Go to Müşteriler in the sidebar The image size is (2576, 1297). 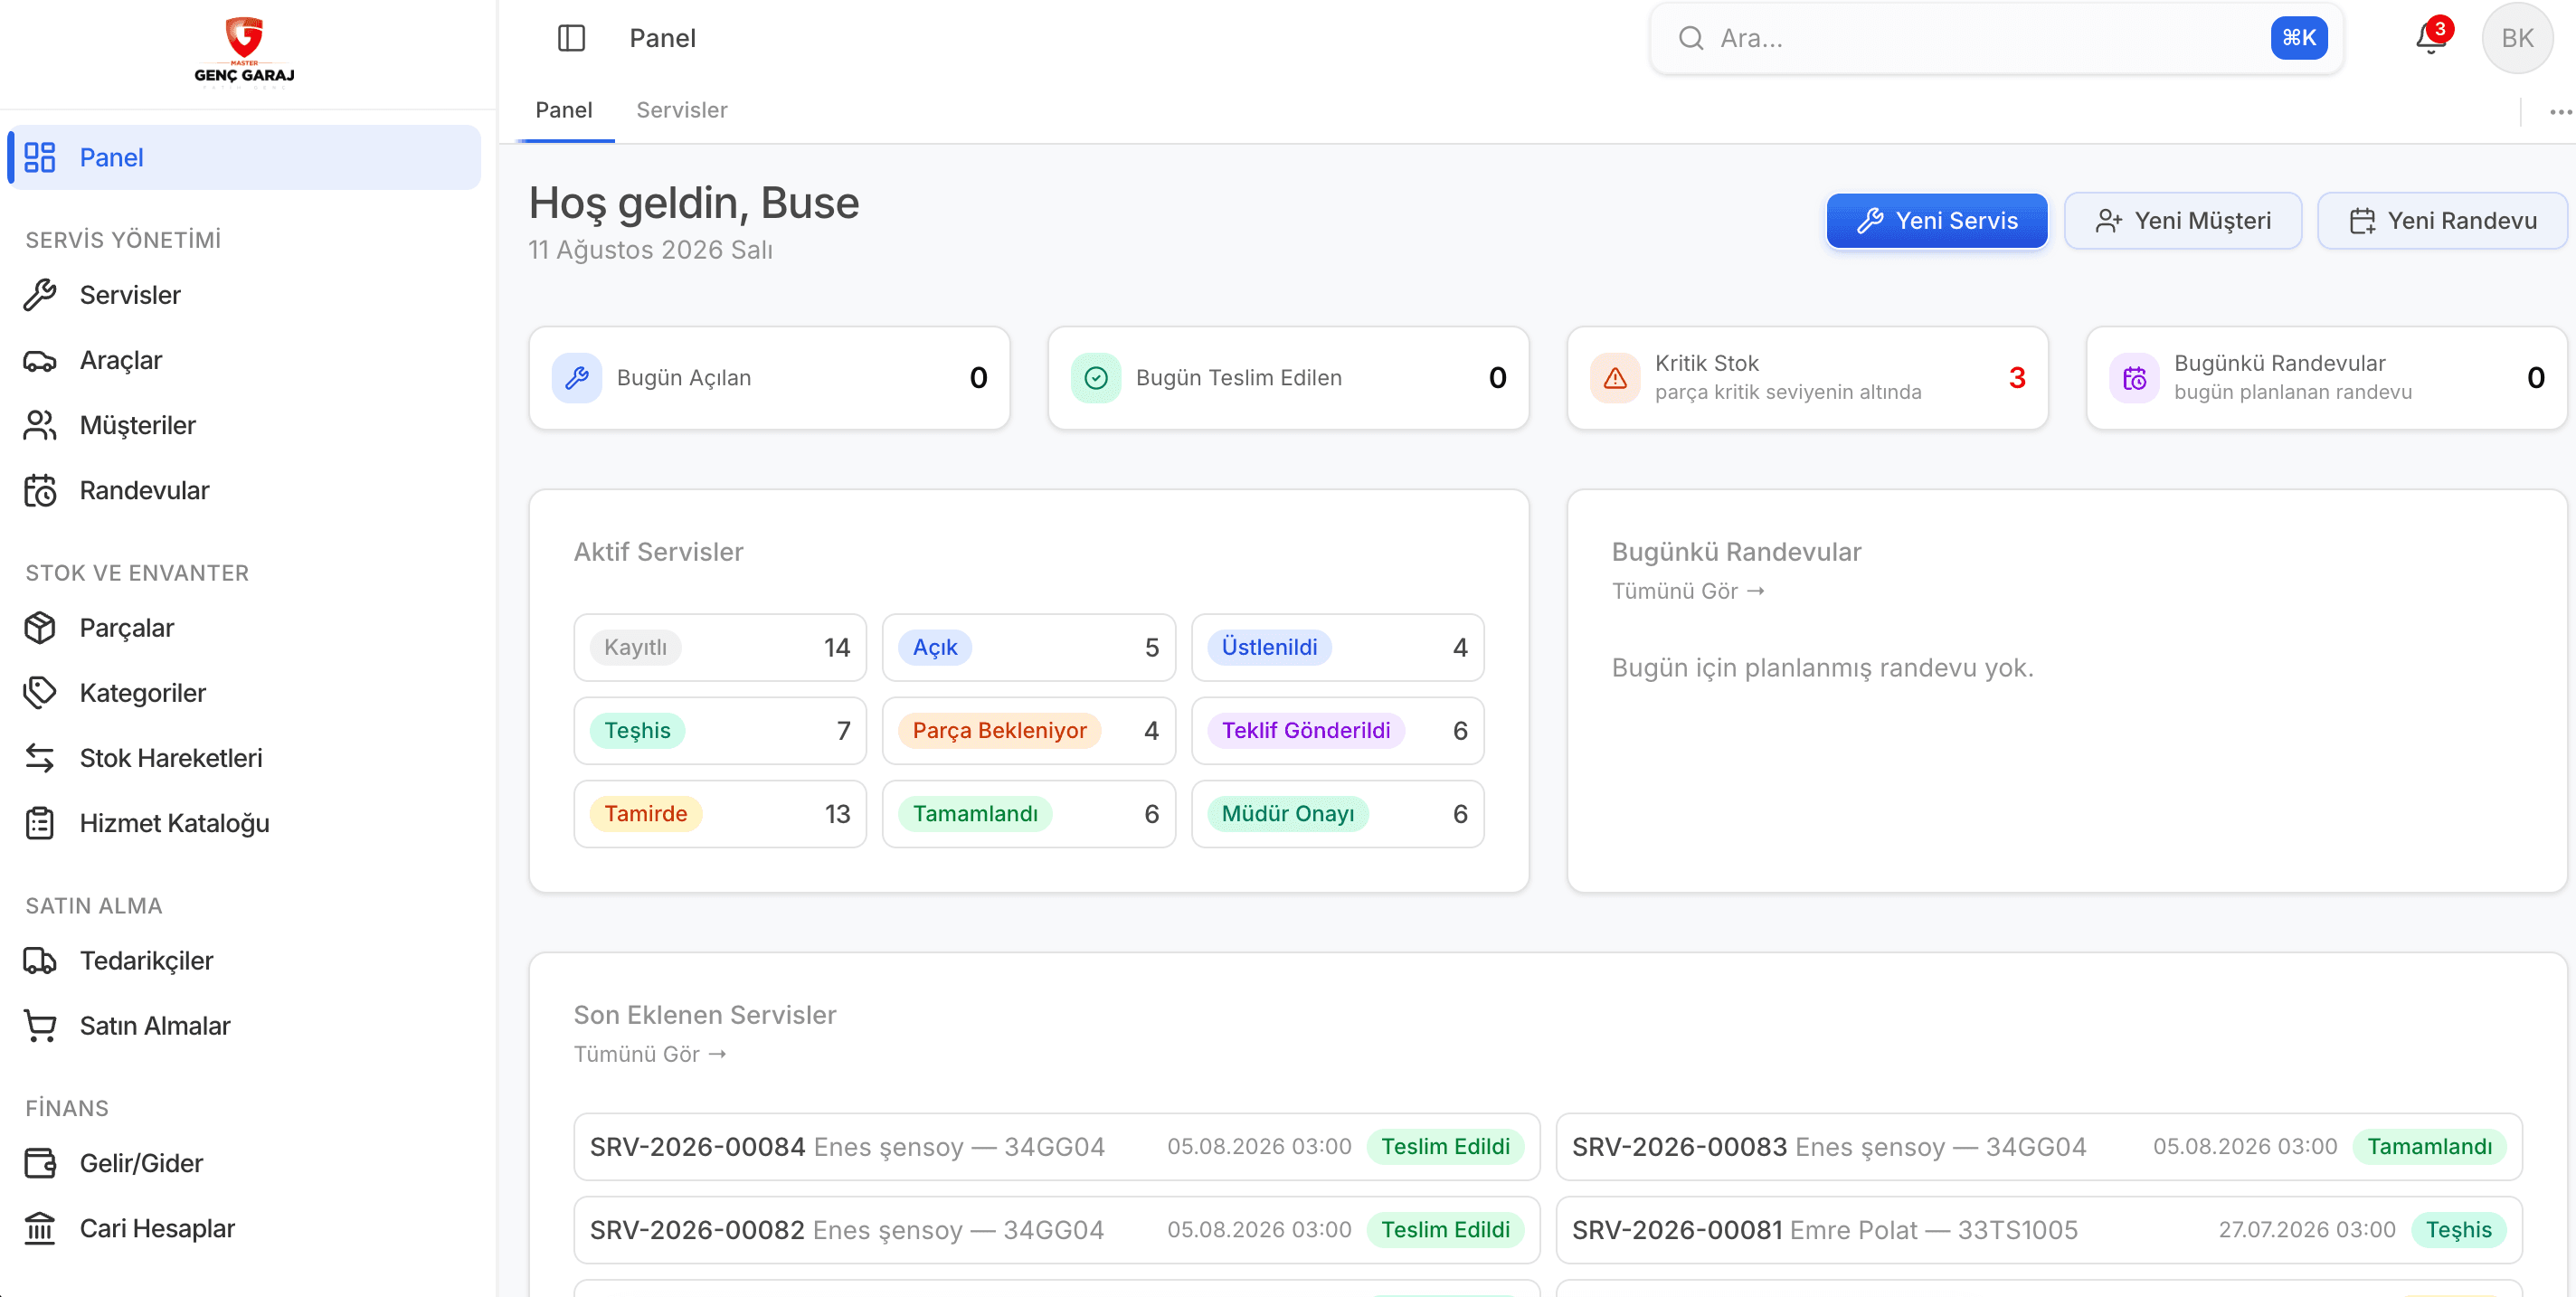[x=244, y=425]
